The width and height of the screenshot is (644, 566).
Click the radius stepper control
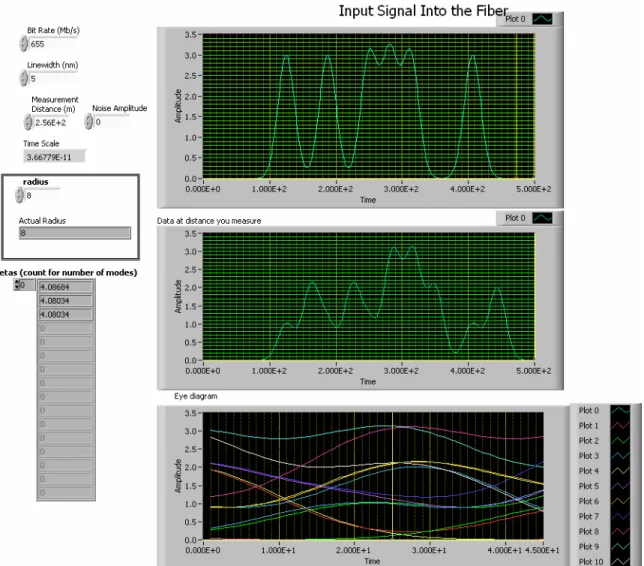[x=19, y=195]
